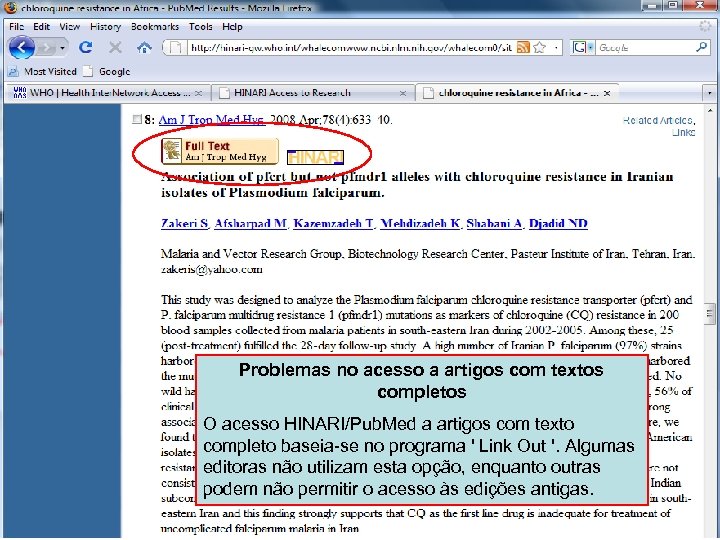The height and width of the screenshot is (540, 720).
Task: Reload the current page
Action: tap(85, 47)
